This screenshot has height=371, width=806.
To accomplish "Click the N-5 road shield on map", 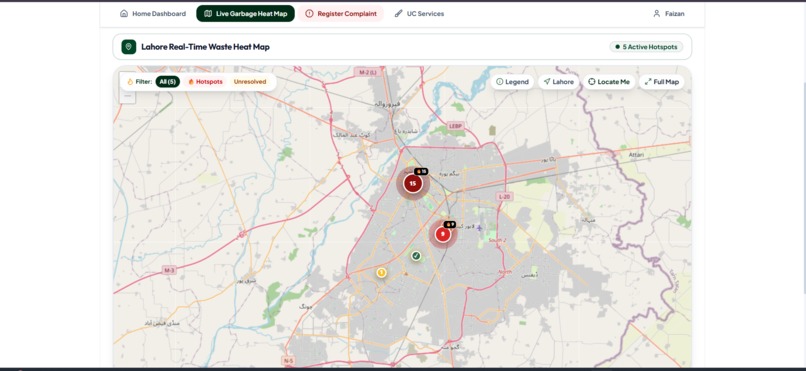I will pyautogui.click(x=288, y=361).
